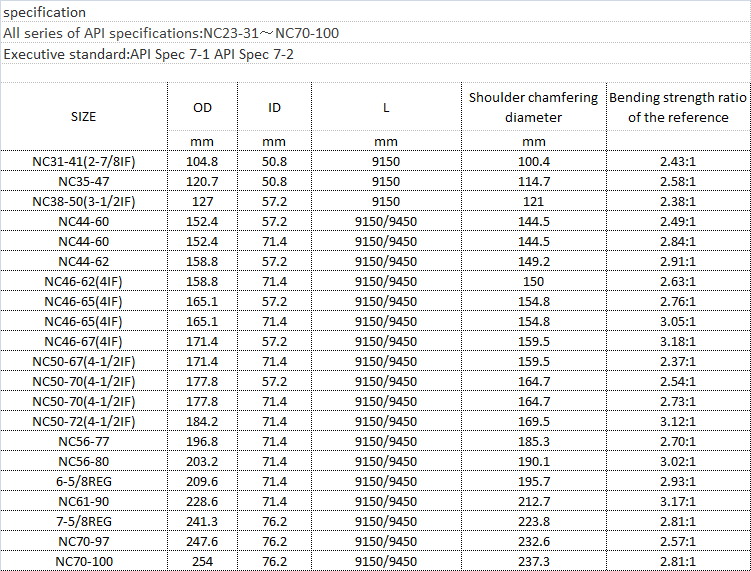Click the 6-5/8REG size cell
751x571 pixels.
(84, 481)
